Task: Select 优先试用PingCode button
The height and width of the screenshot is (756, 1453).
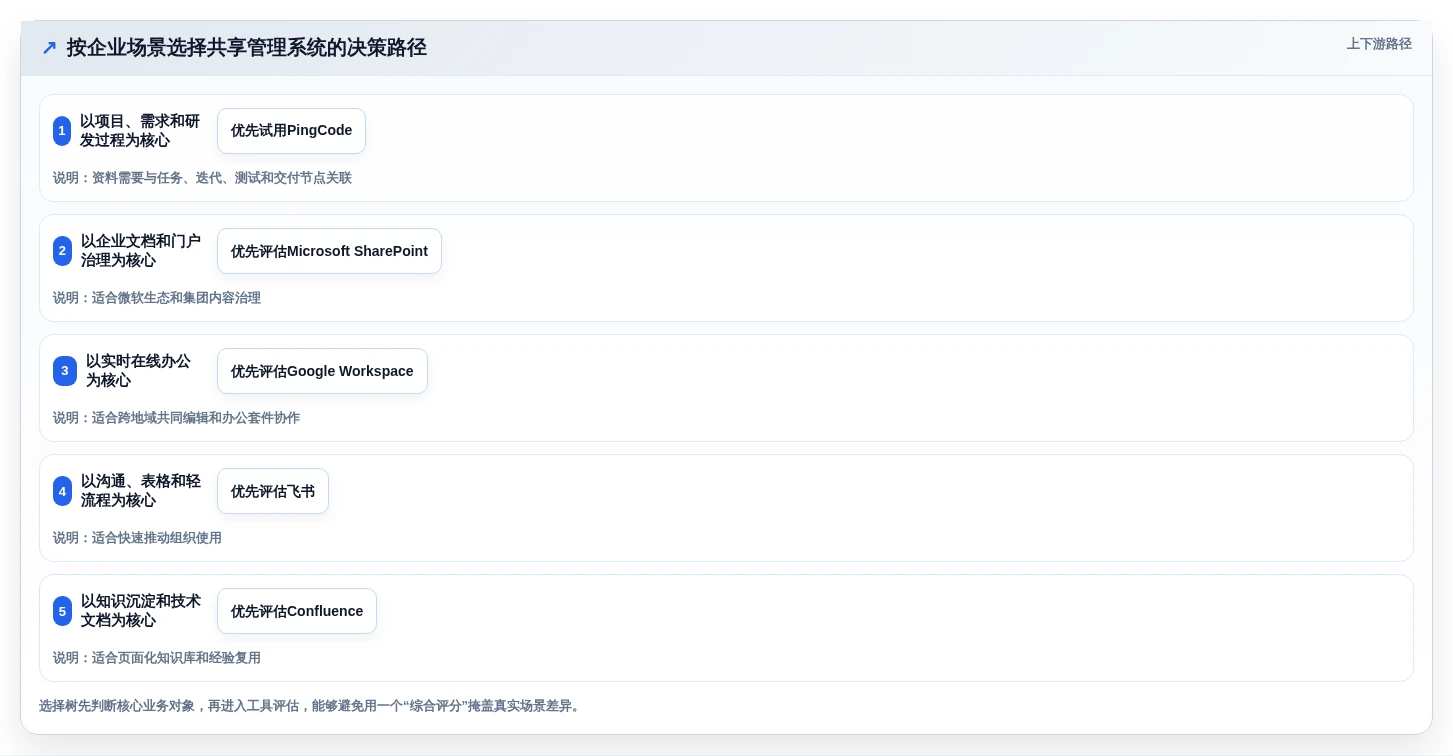Action: coord(291,131)
